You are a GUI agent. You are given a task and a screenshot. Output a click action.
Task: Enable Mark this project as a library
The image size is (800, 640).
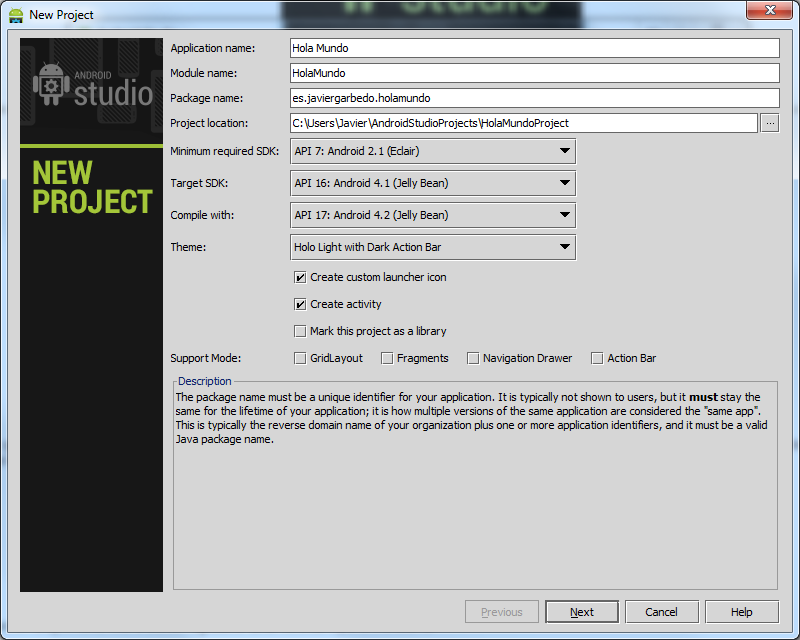coord(300,331)
